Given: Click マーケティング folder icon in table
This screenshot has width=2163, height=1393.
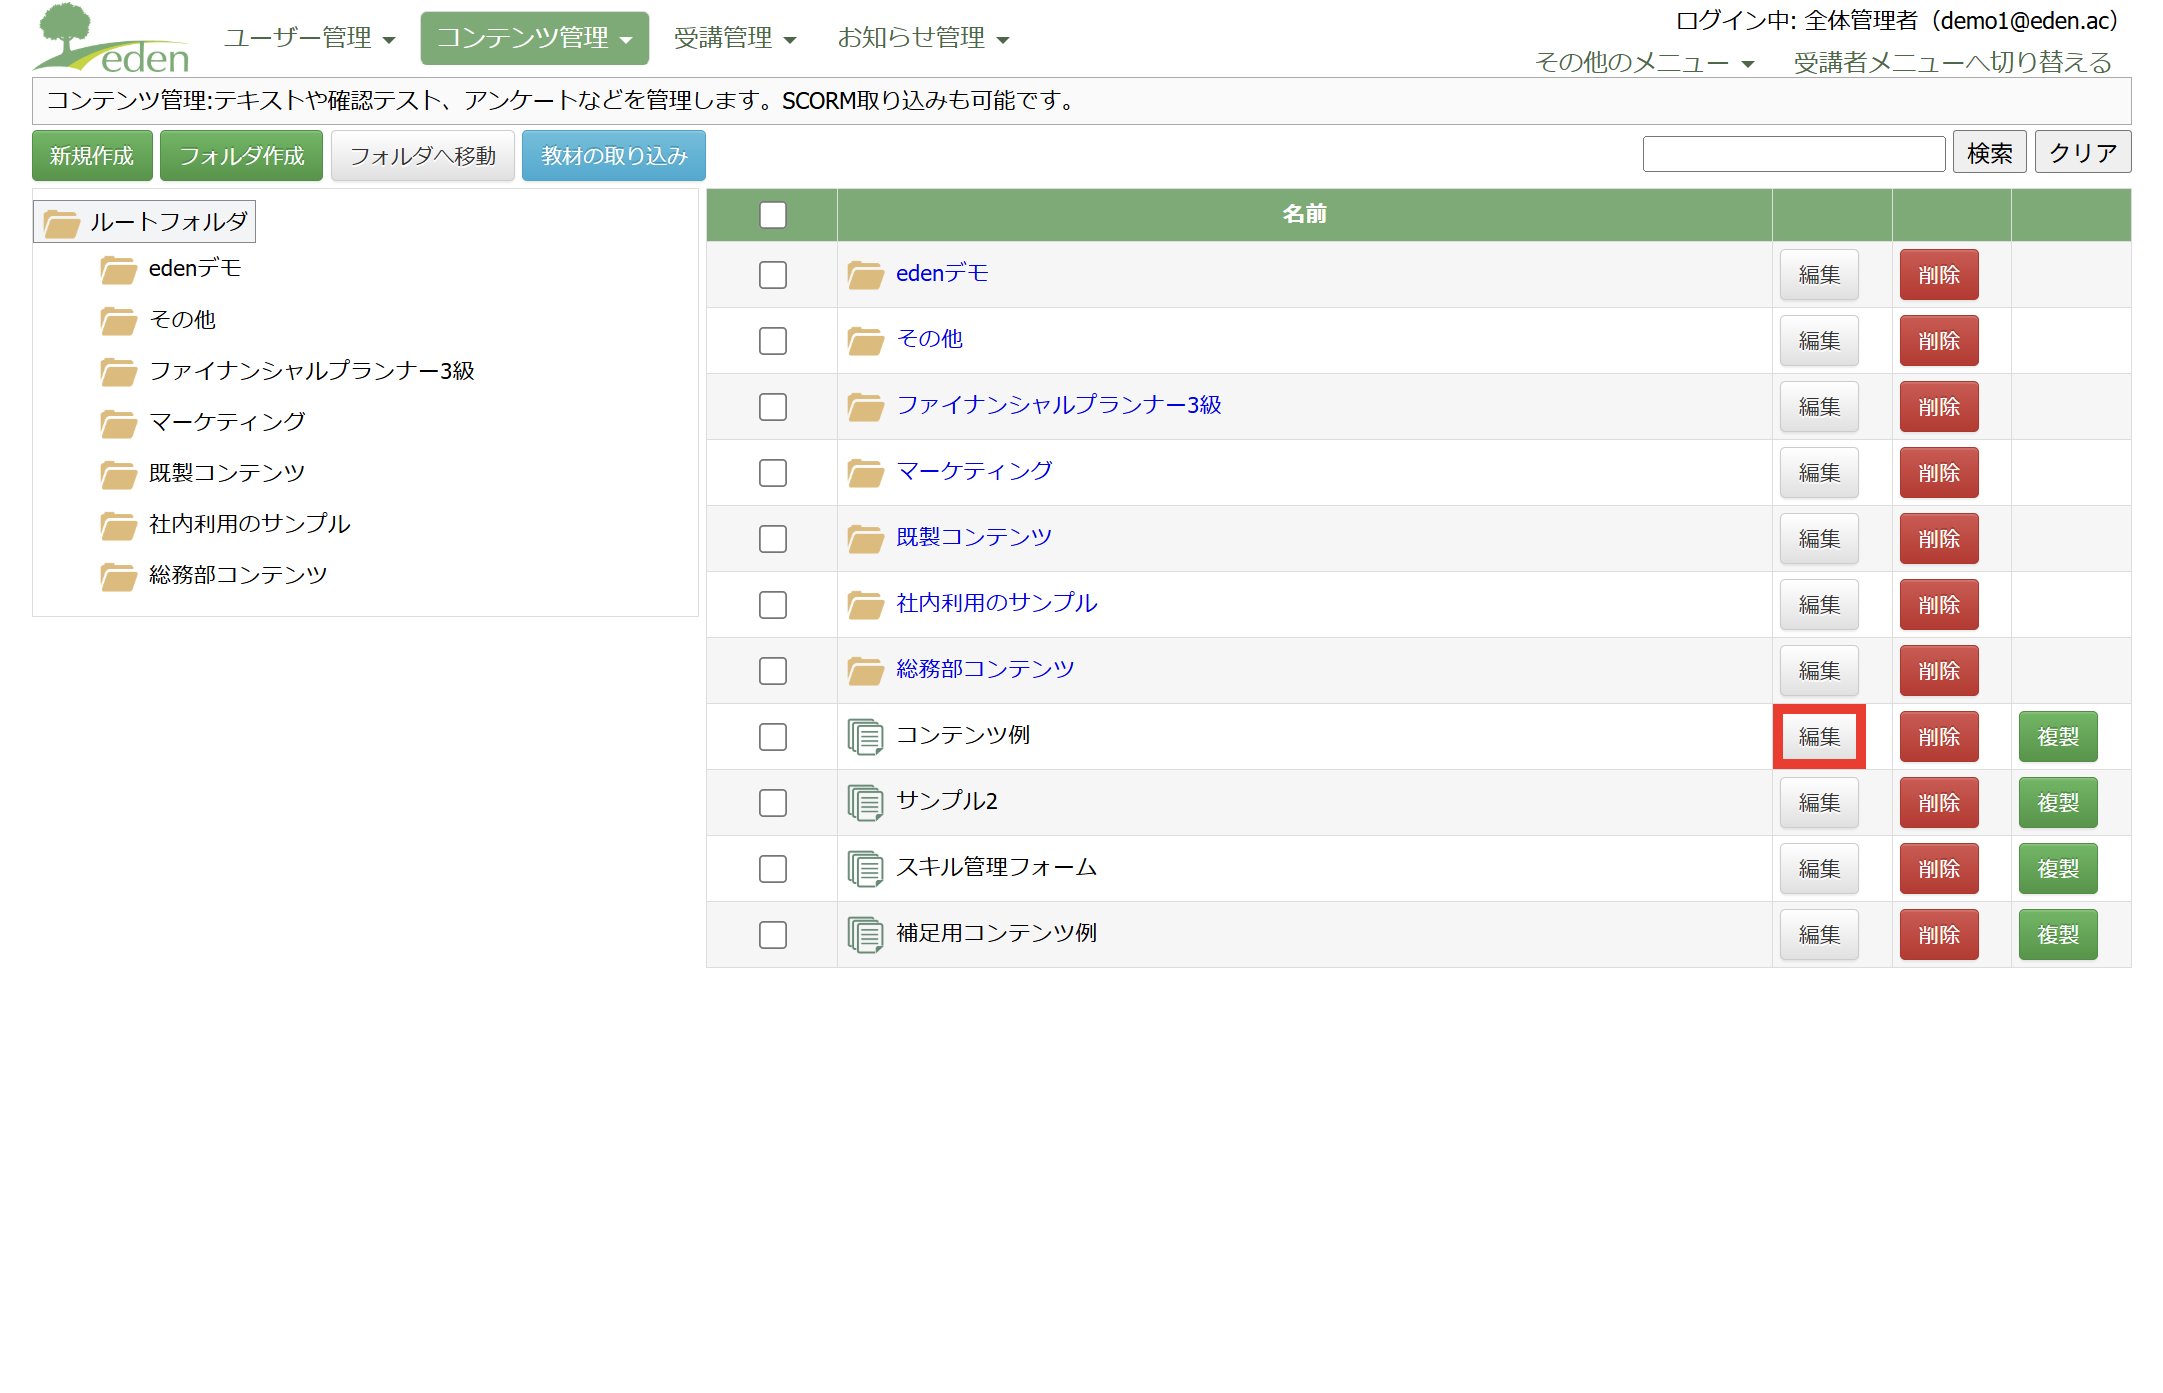Looking at the screenshot, I should click(865, 472).
